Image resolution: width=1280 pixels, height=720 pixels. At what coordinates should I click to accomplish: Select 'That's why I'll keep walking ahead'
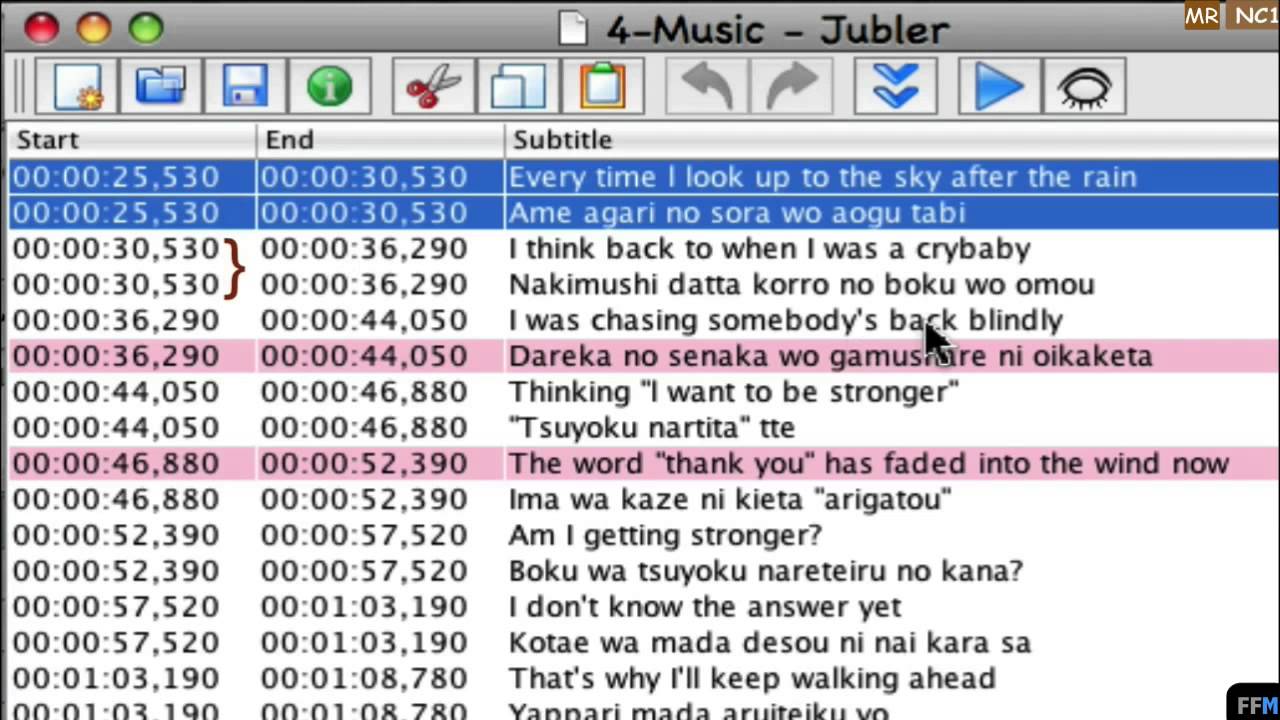[x=643, y=679]
